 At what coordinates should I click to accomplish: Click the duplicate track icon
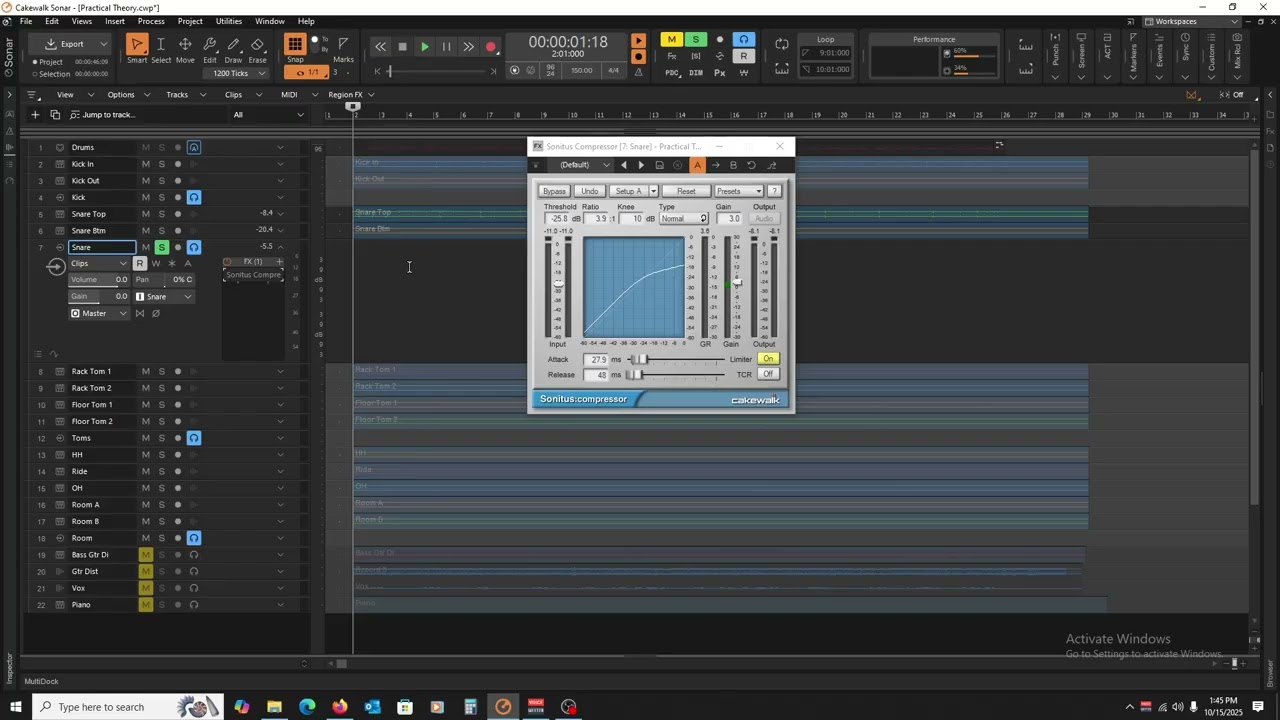pos(55,115)
